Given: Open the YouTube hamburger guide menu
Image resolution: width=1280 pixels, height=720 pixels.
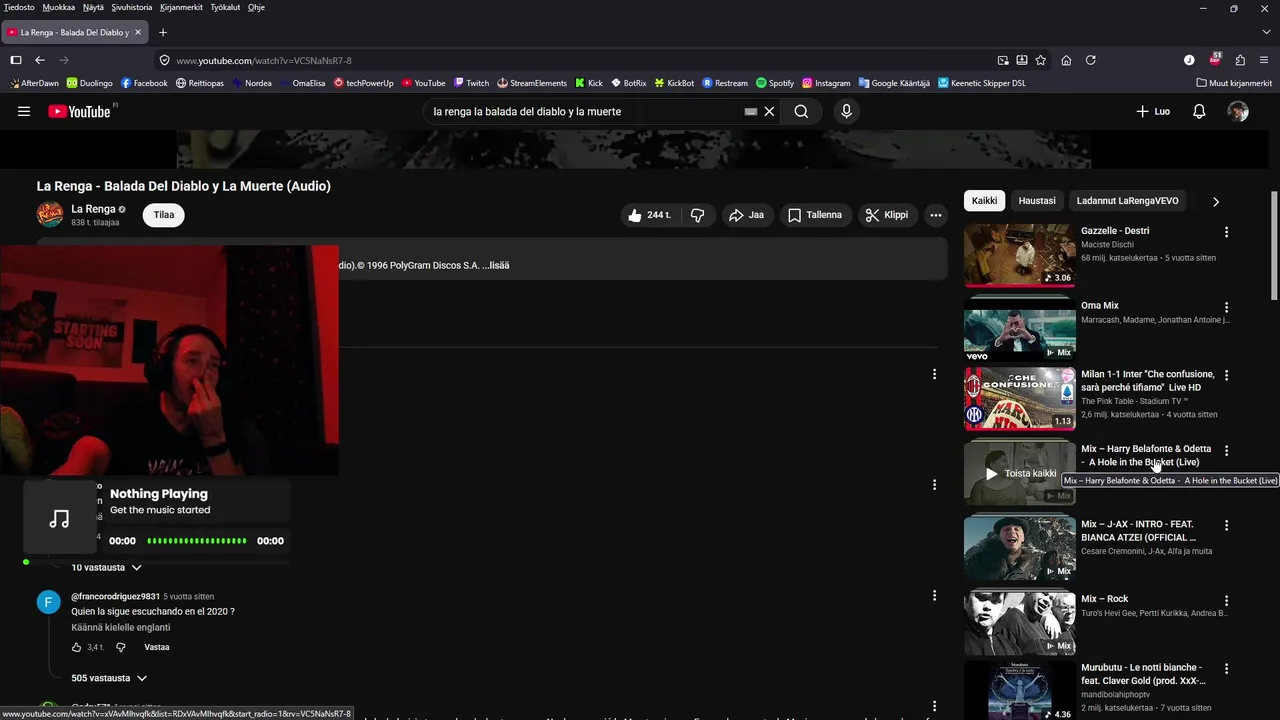Looking at the screenshot, I should [x=24, y=111].
